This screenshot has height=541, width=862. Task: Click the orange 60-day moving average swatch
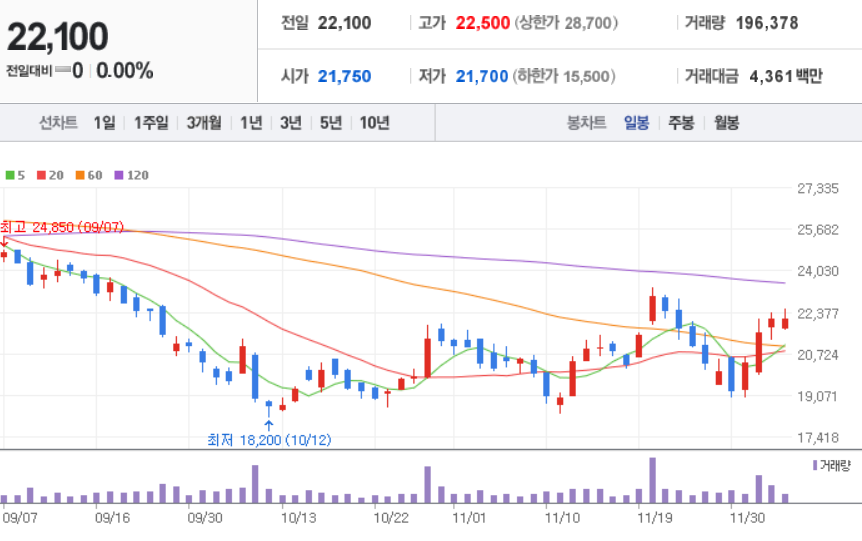pyautogui.click(x=80, y=175)
